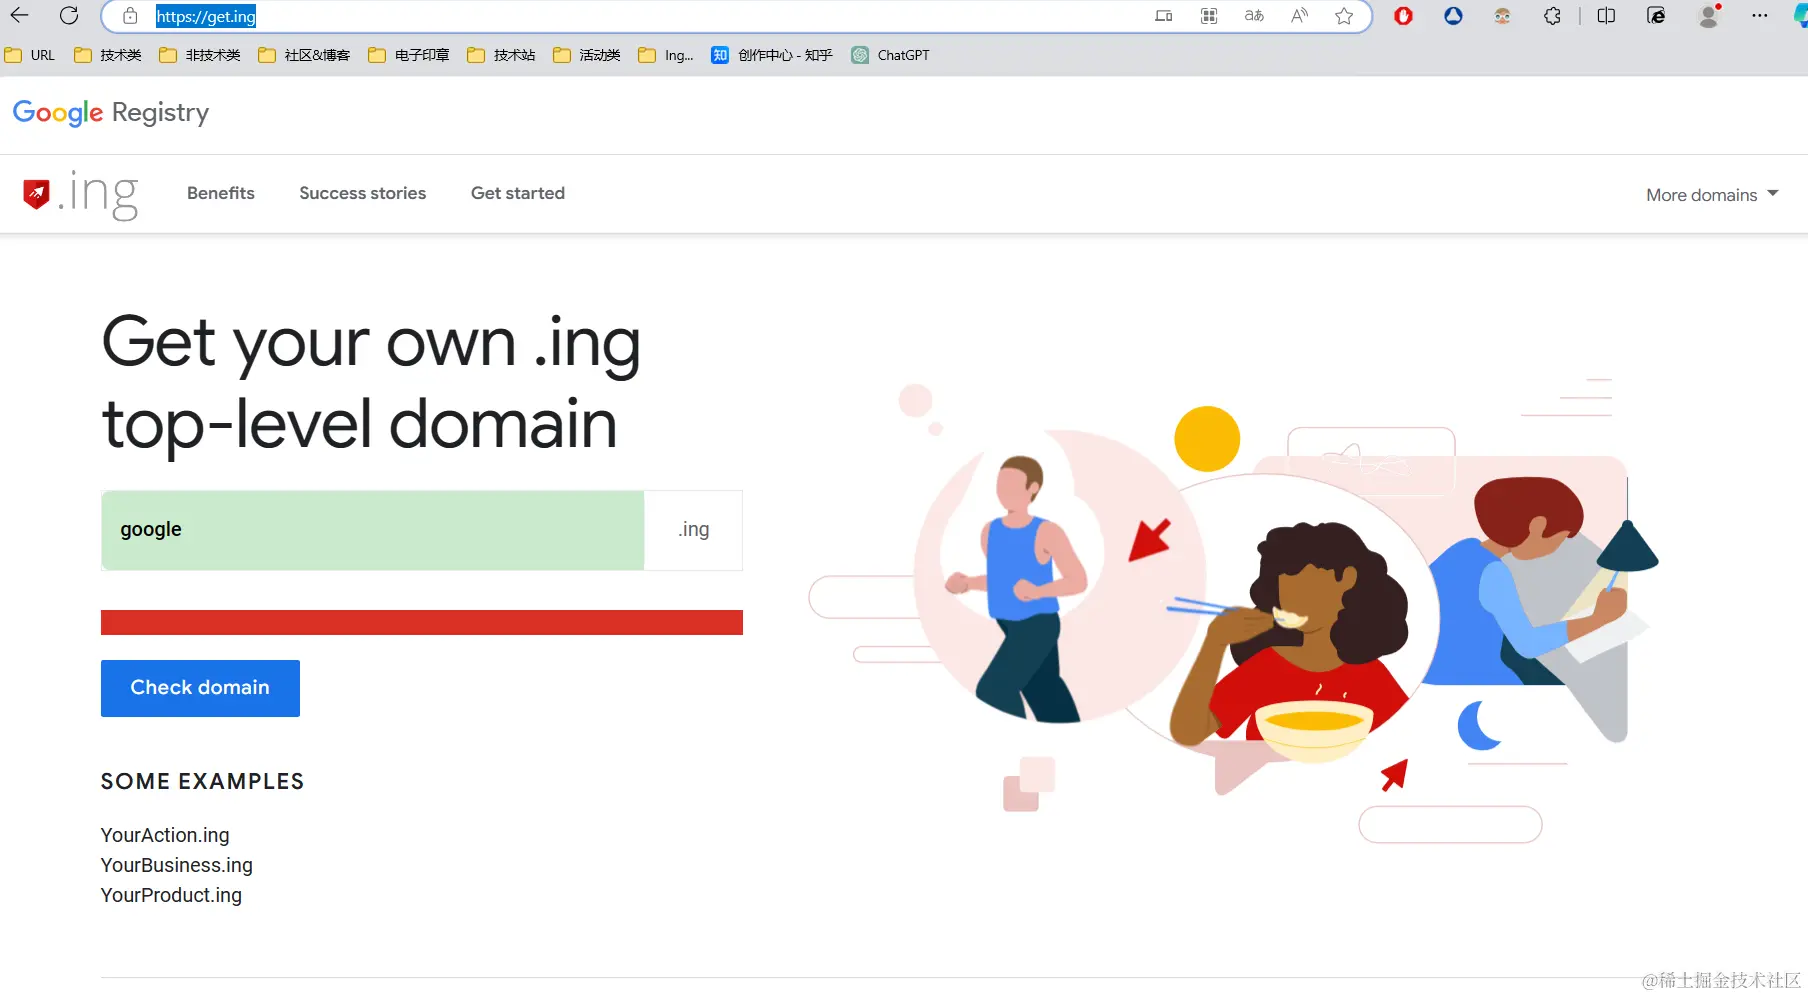Click the address bar URL https://get.ing
Viewport: 1808px width, 997px height.
[x=206, y=17]
